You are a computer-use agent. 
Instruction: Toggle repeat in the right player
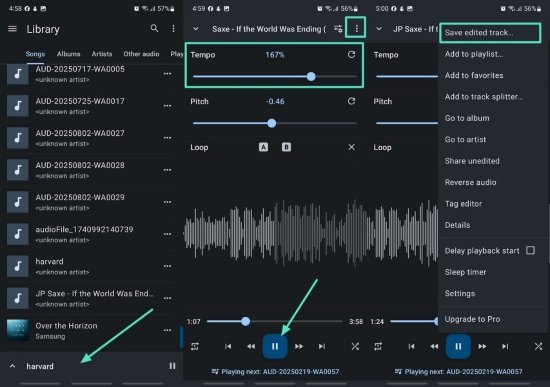click(378, 347)
